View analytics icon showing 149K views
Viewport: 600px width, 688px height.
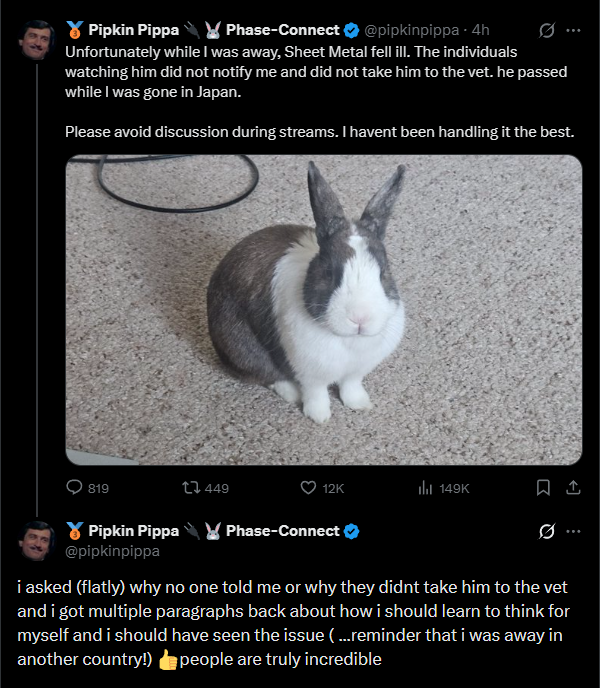point(425,487)
